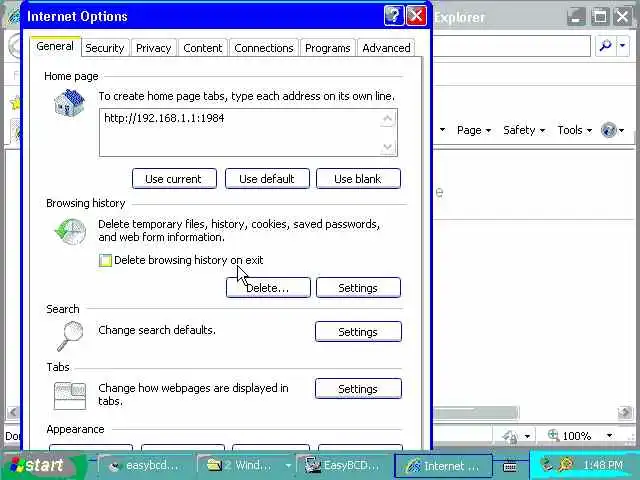
Task: Switch to EasyBCD taskbar button
Action: point(344,465)
